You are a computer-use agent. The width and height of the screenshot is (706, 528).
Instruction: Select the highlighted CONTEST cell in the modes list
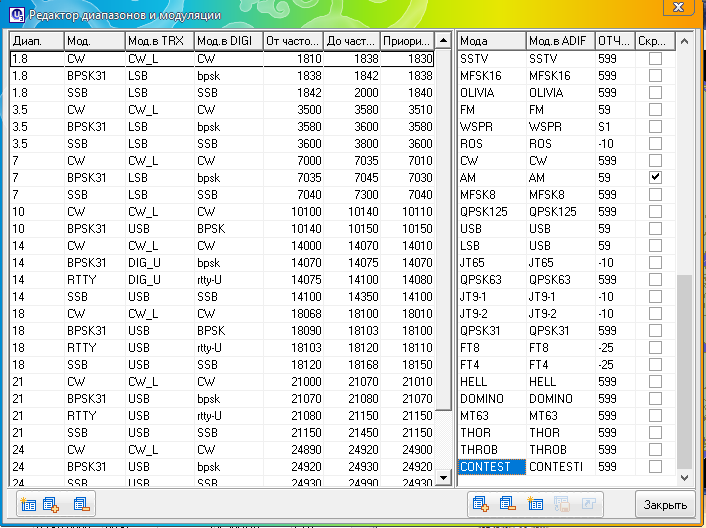coord(491,467)
